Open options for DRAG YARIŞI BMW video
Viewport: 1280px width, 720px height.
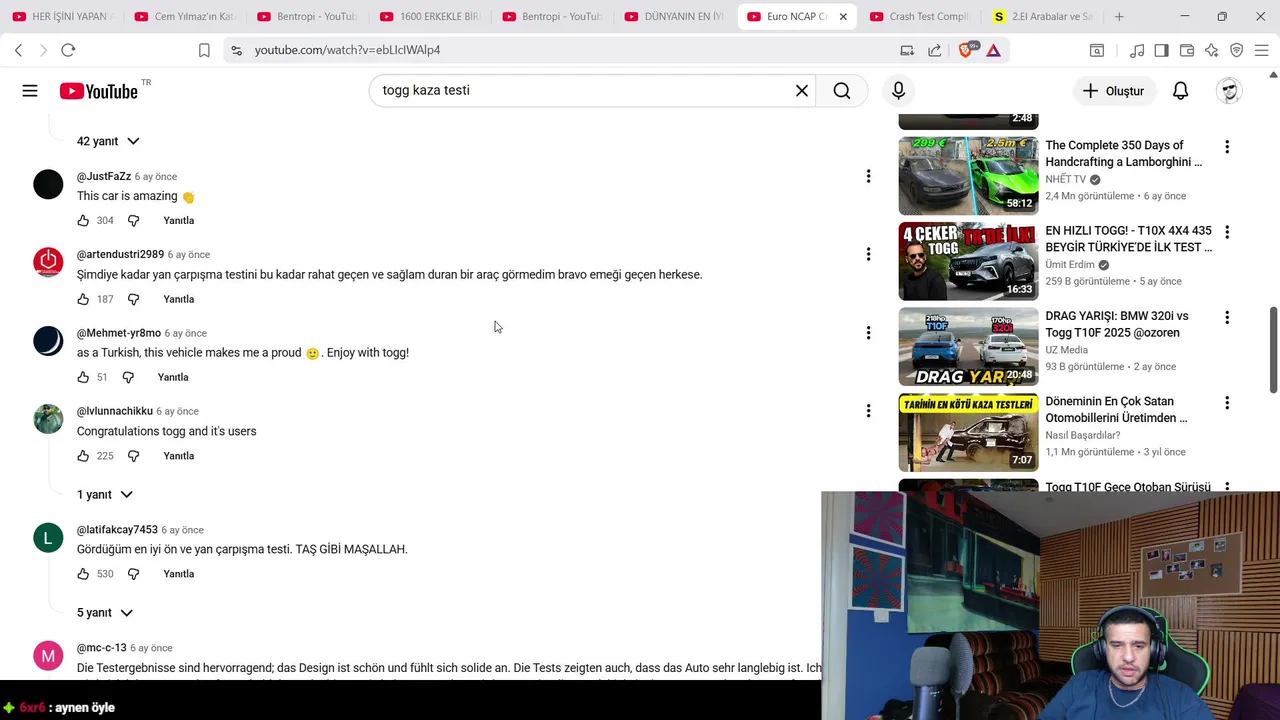[1227, 317]
